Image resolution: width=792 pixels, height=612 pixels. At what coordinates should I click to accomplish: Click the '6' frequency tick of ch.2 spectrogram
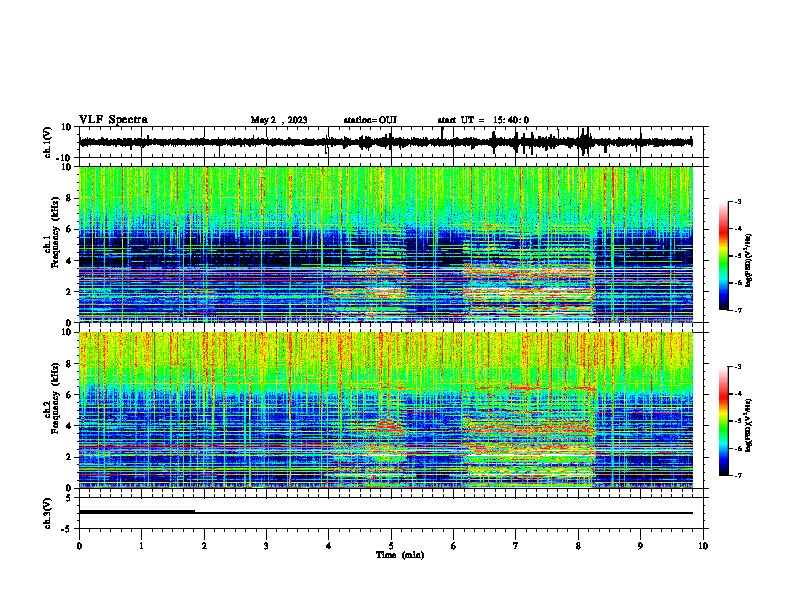69,395
